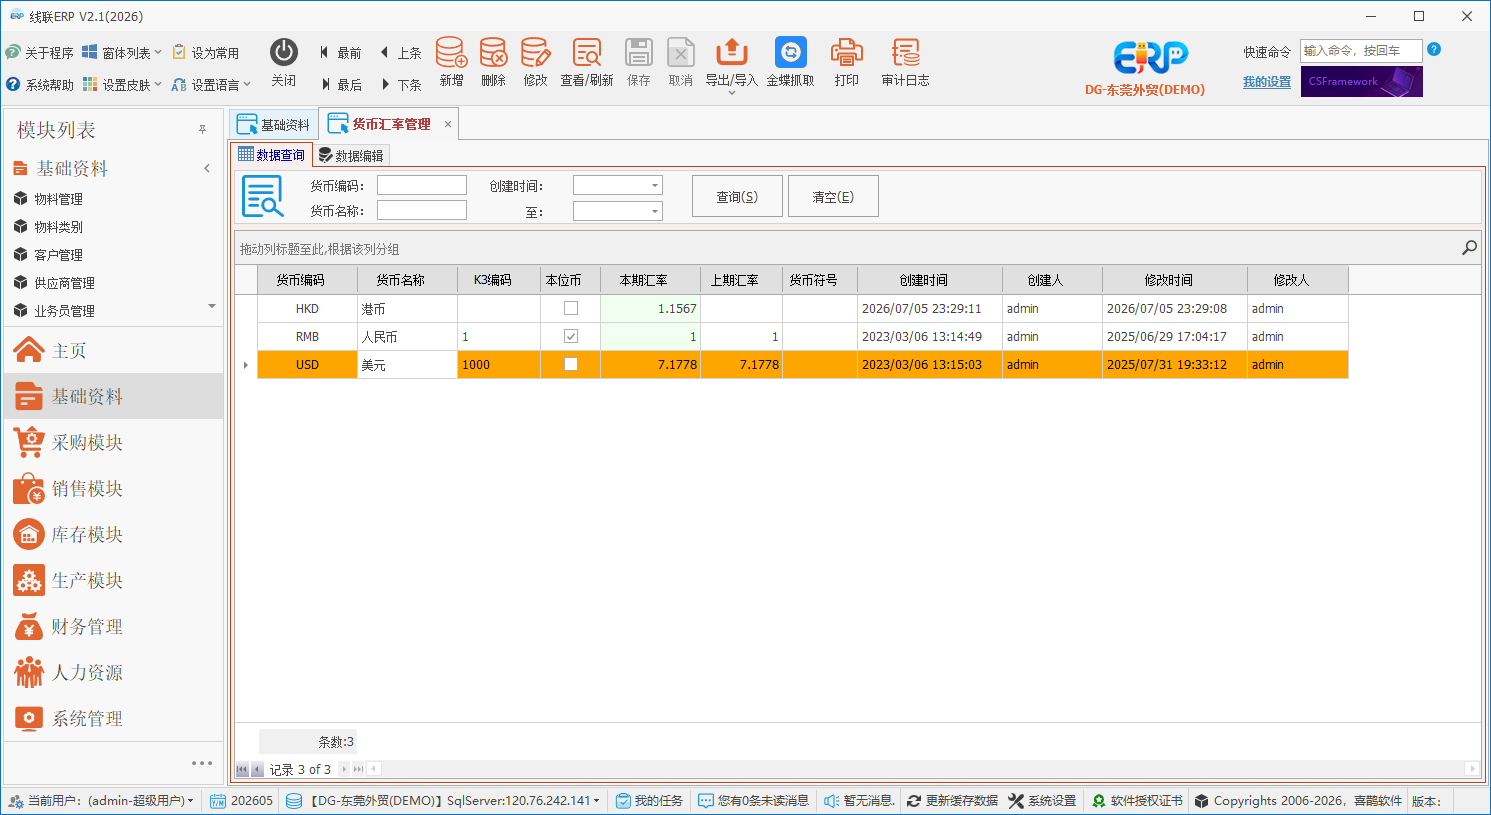Switch to the 货币汇率管理 document tab

pos(380,124)
